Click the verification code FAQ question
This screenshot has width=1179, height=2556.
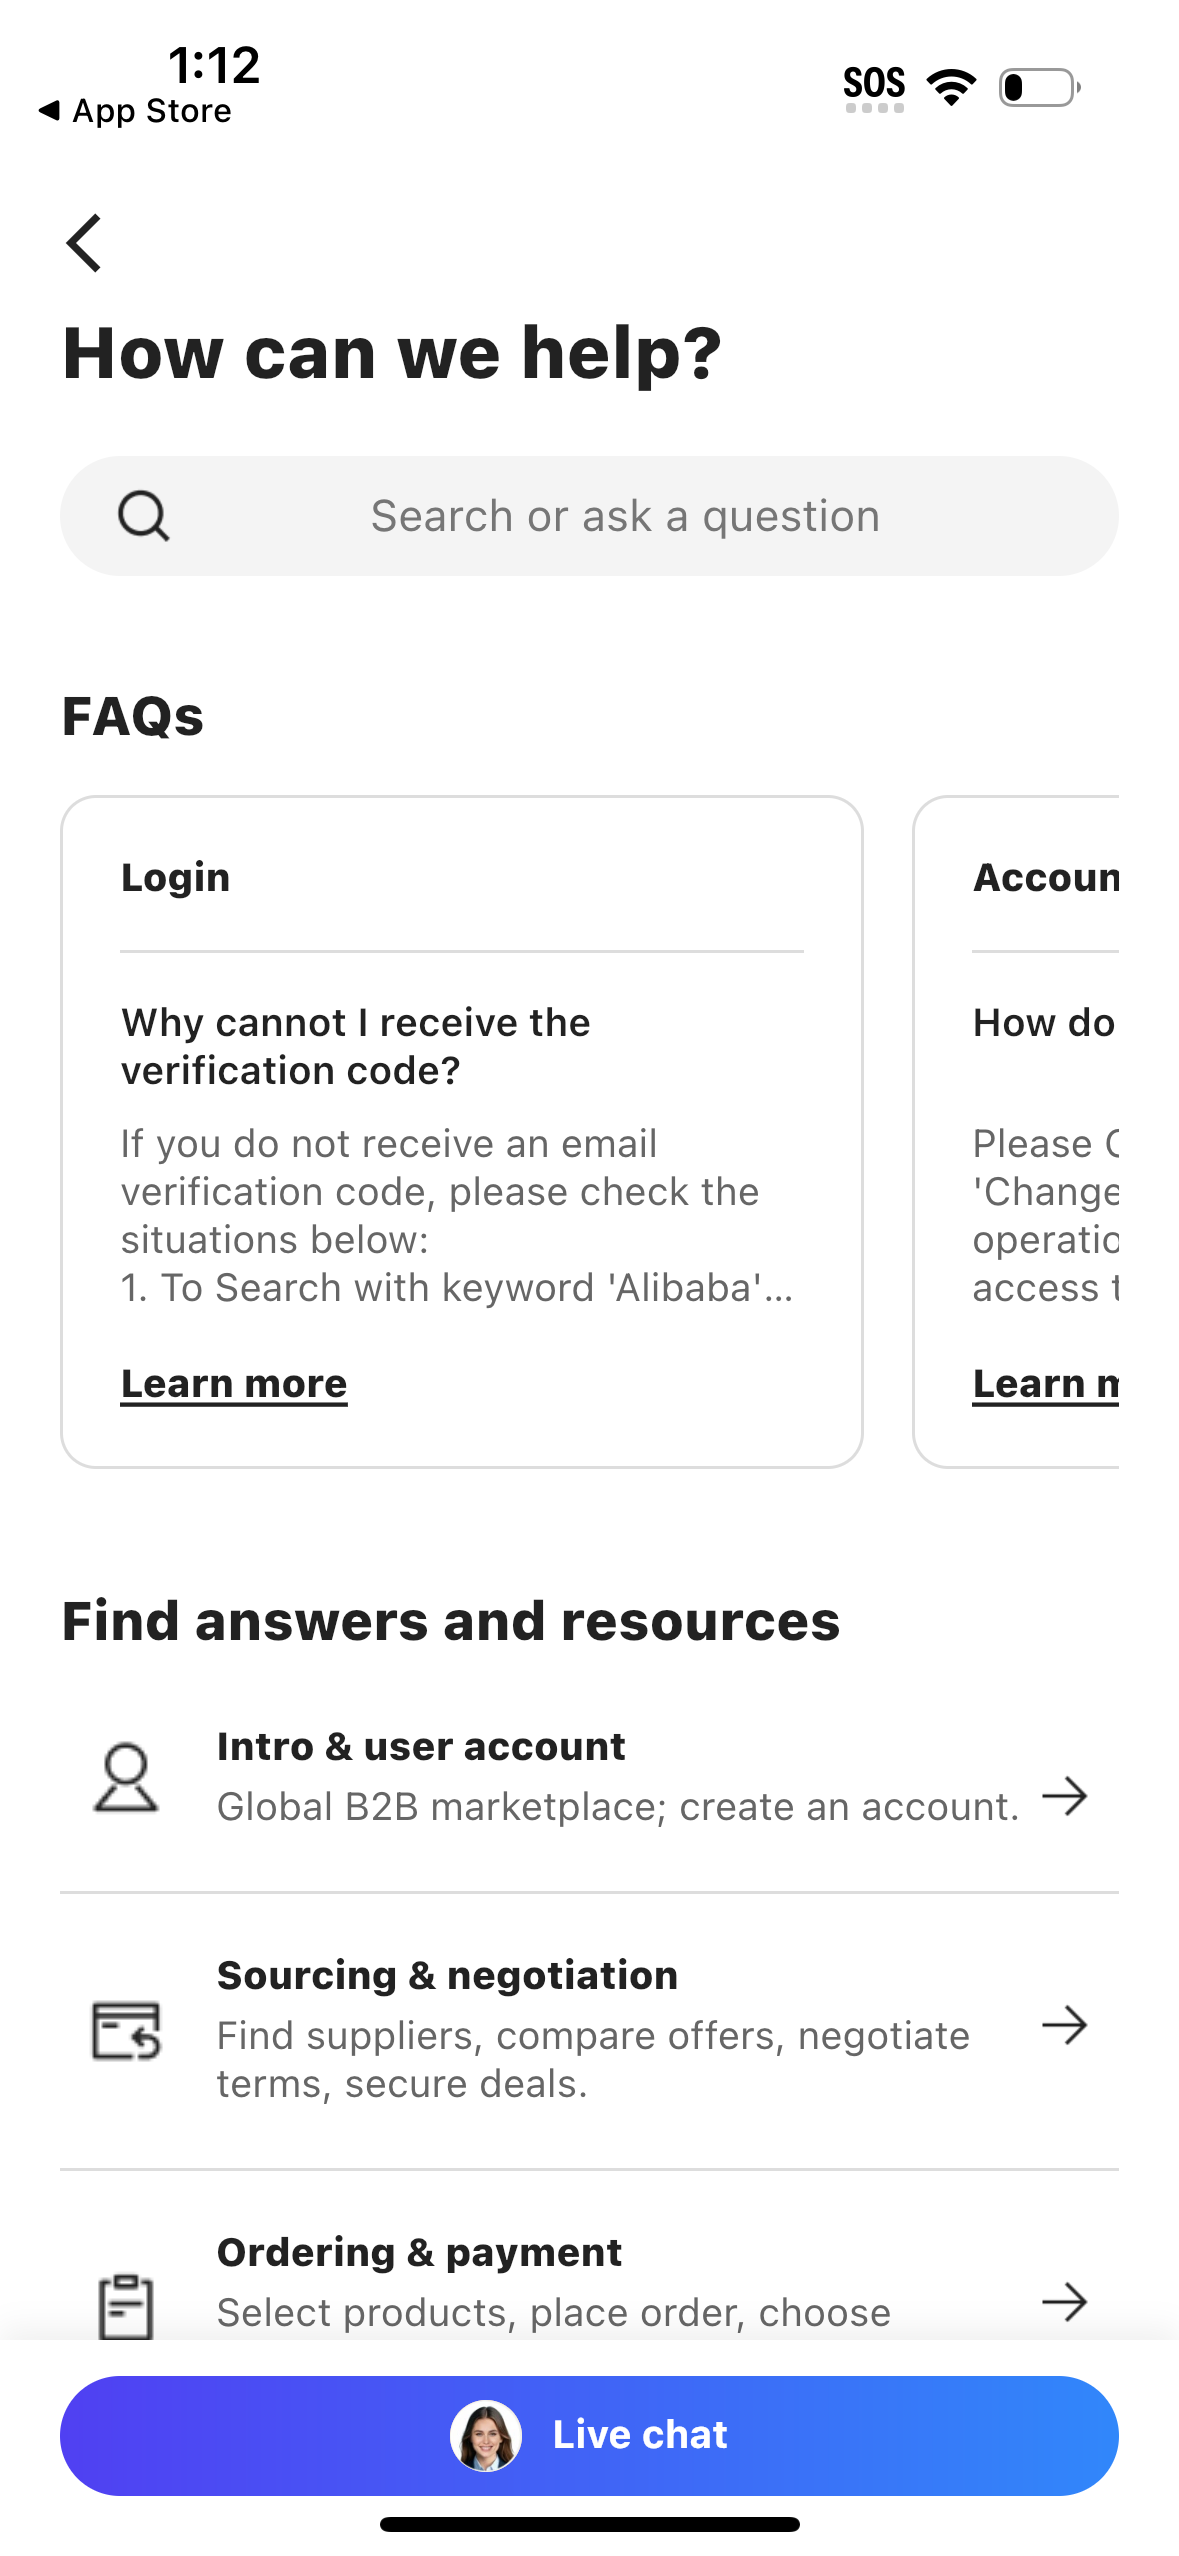(356, 1045)
